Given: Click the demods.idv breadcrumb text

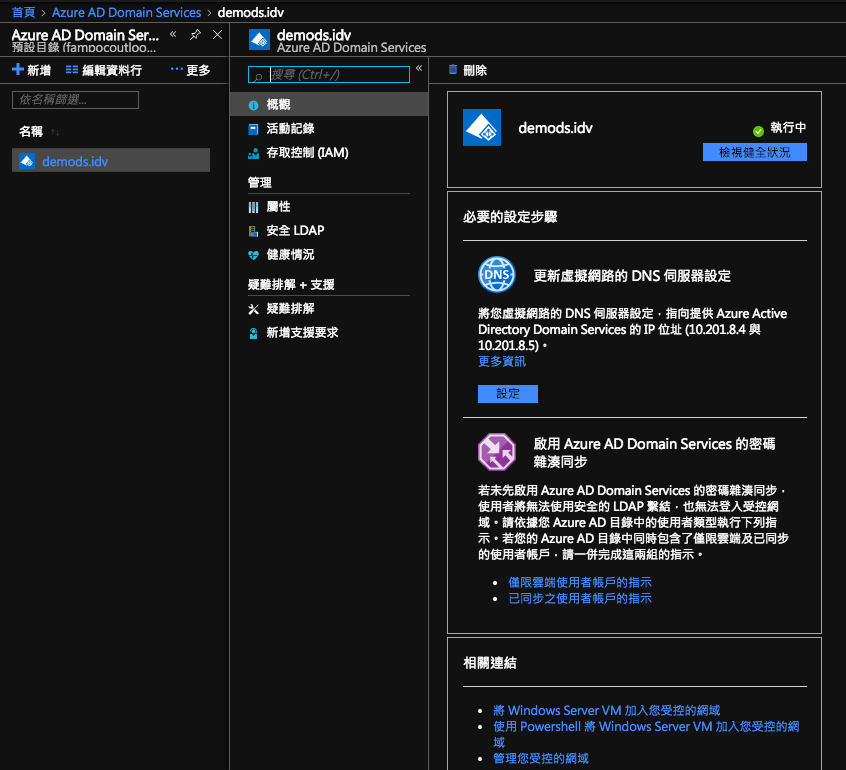Looking at the screenshot, I should [x=250, y=12].
